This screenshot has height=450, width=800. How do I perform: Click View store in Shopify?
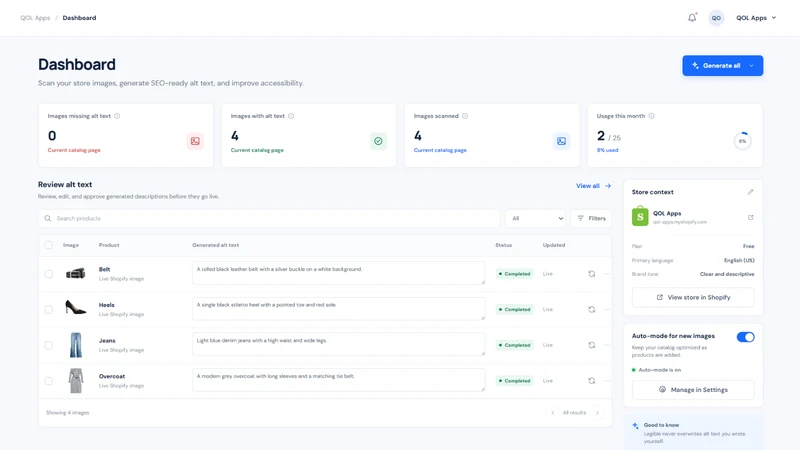pos(693,297)
